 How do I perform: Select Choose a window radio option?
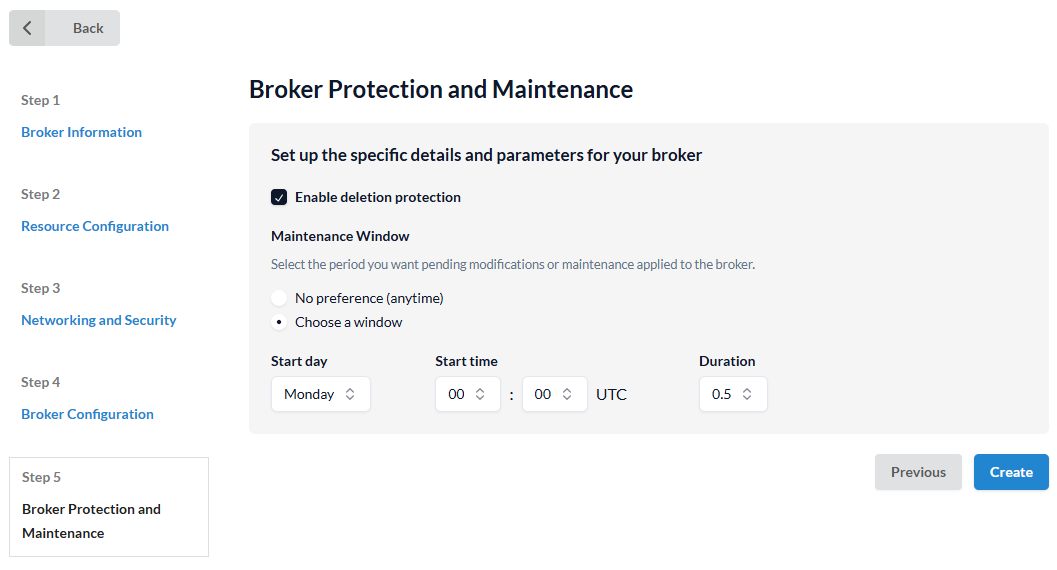(279, 322)
